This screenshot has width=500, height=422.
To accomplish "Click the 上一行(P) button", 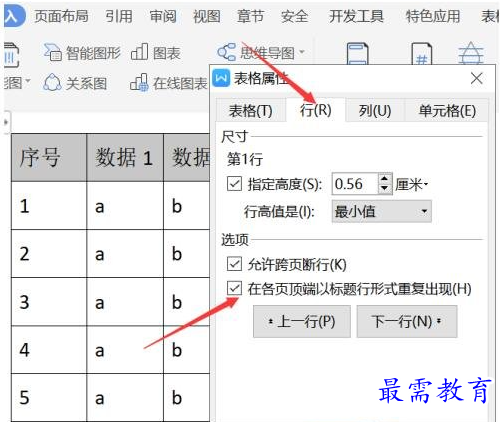I will (x=302, y=322).
